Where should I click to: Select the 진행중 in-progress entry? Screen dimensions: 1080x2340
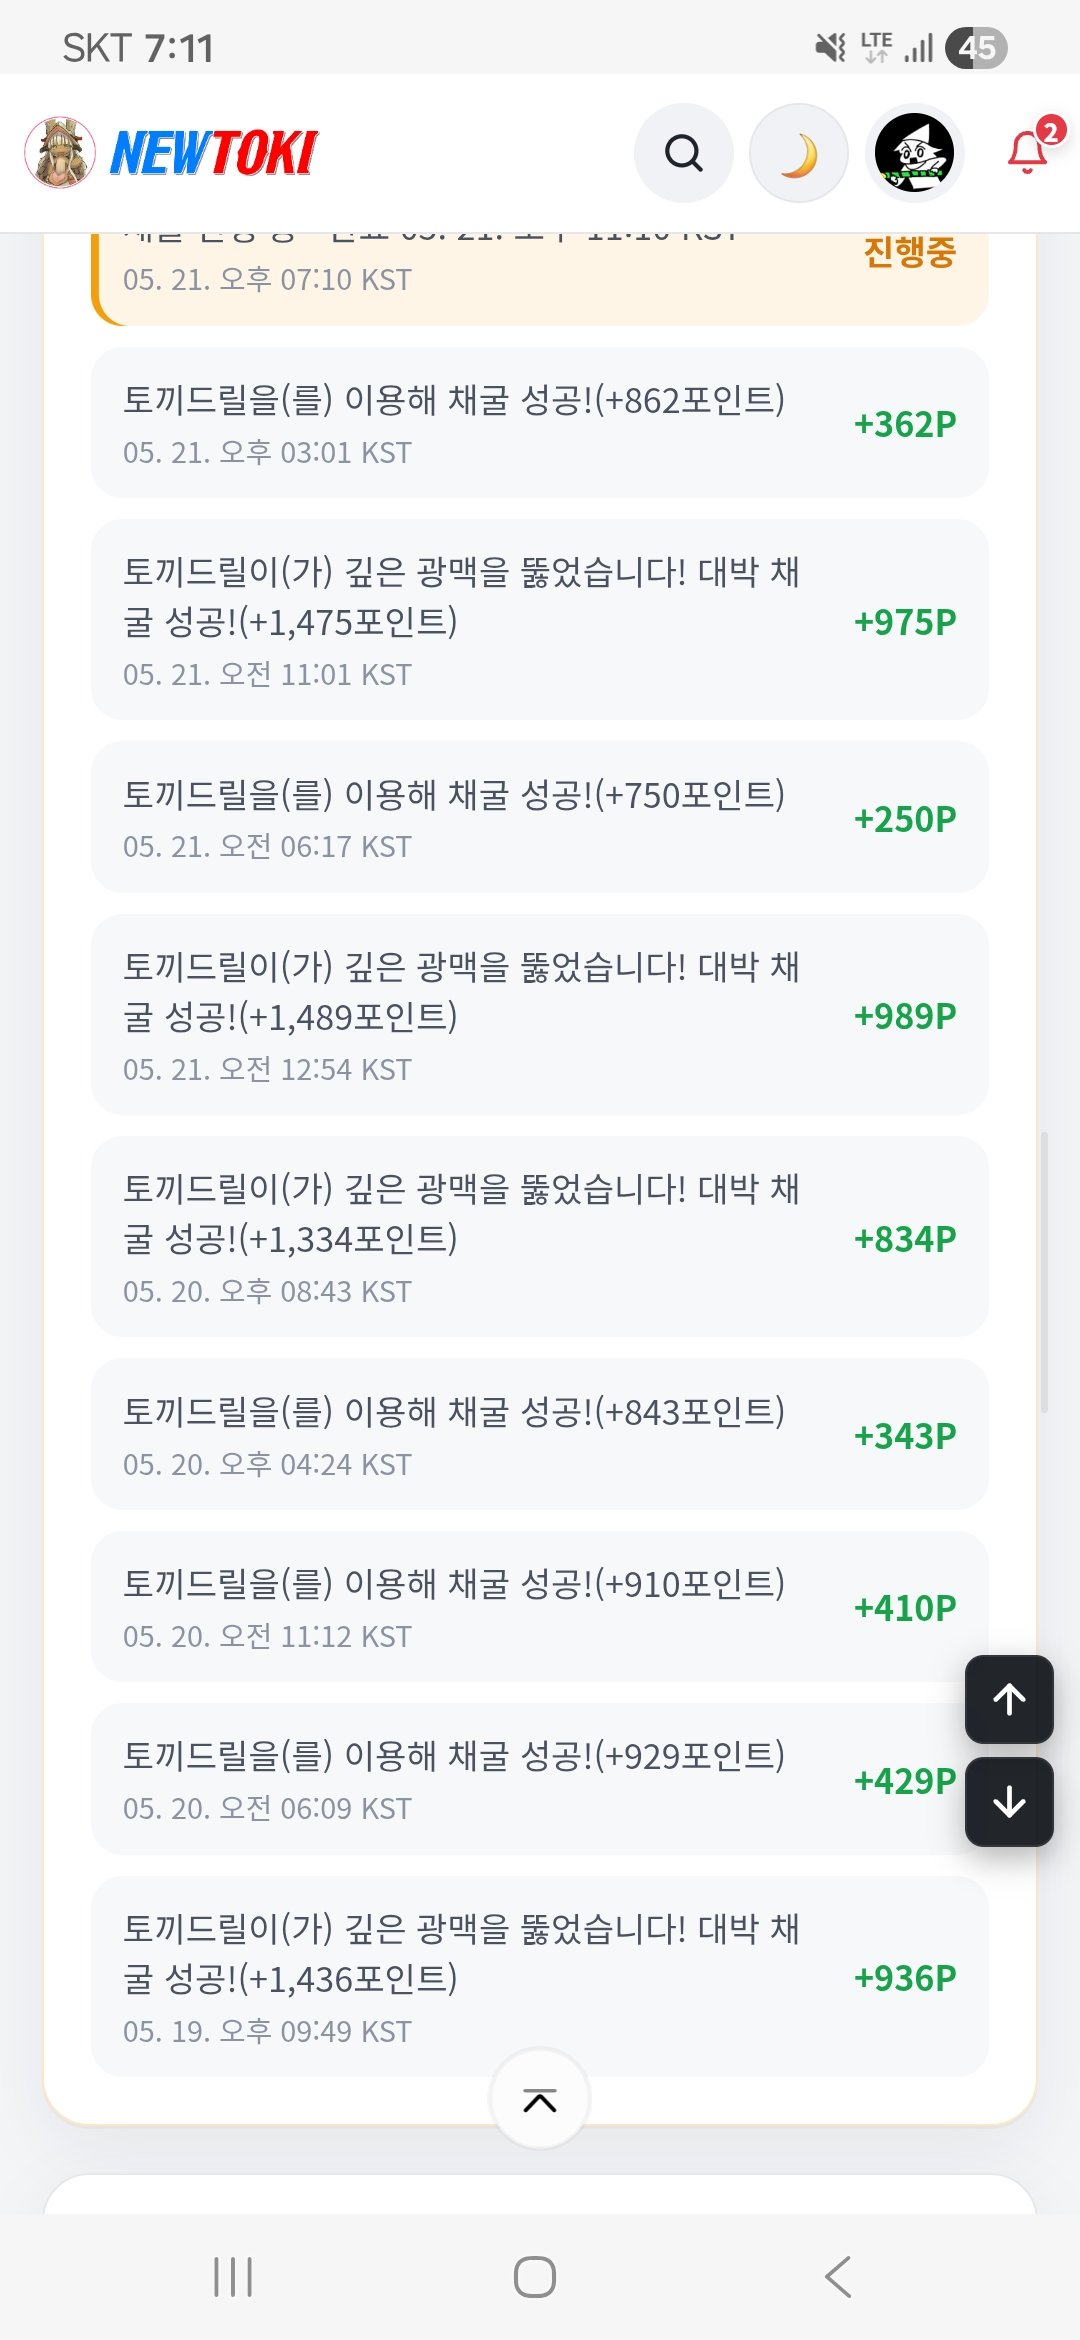coord(540,279)
